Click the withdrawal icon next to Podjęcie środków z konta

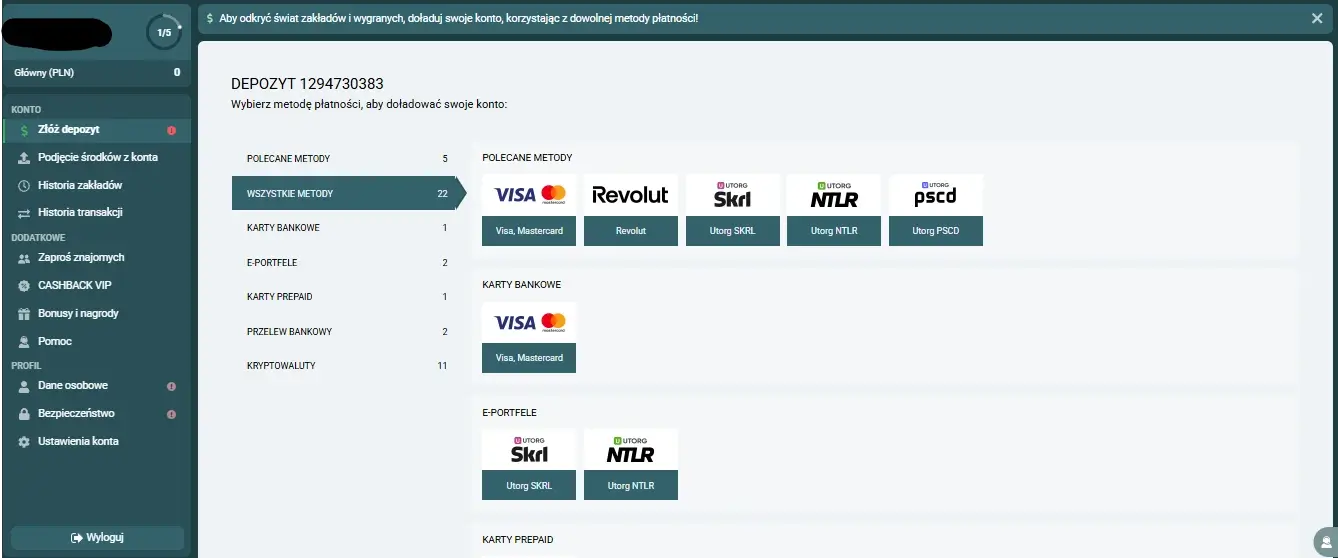coord(24,158)
